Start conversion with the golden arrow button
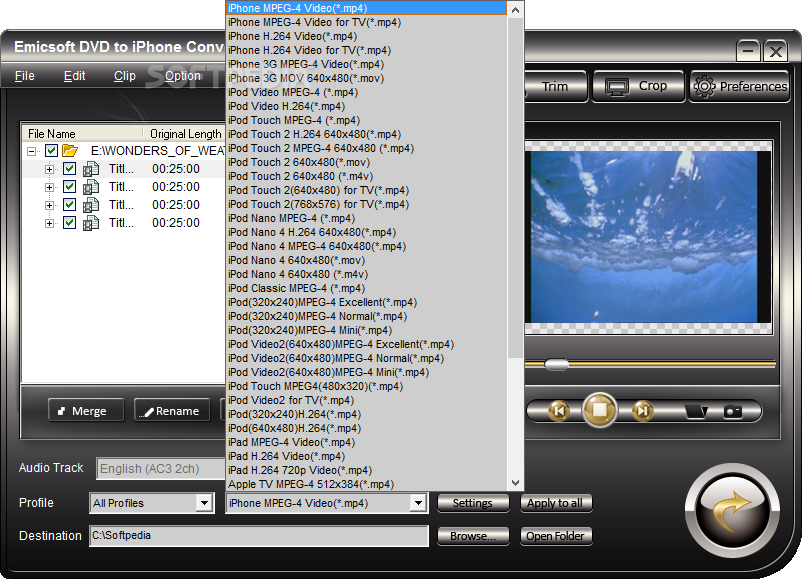802x579 pixels. [x=732, y=511]
